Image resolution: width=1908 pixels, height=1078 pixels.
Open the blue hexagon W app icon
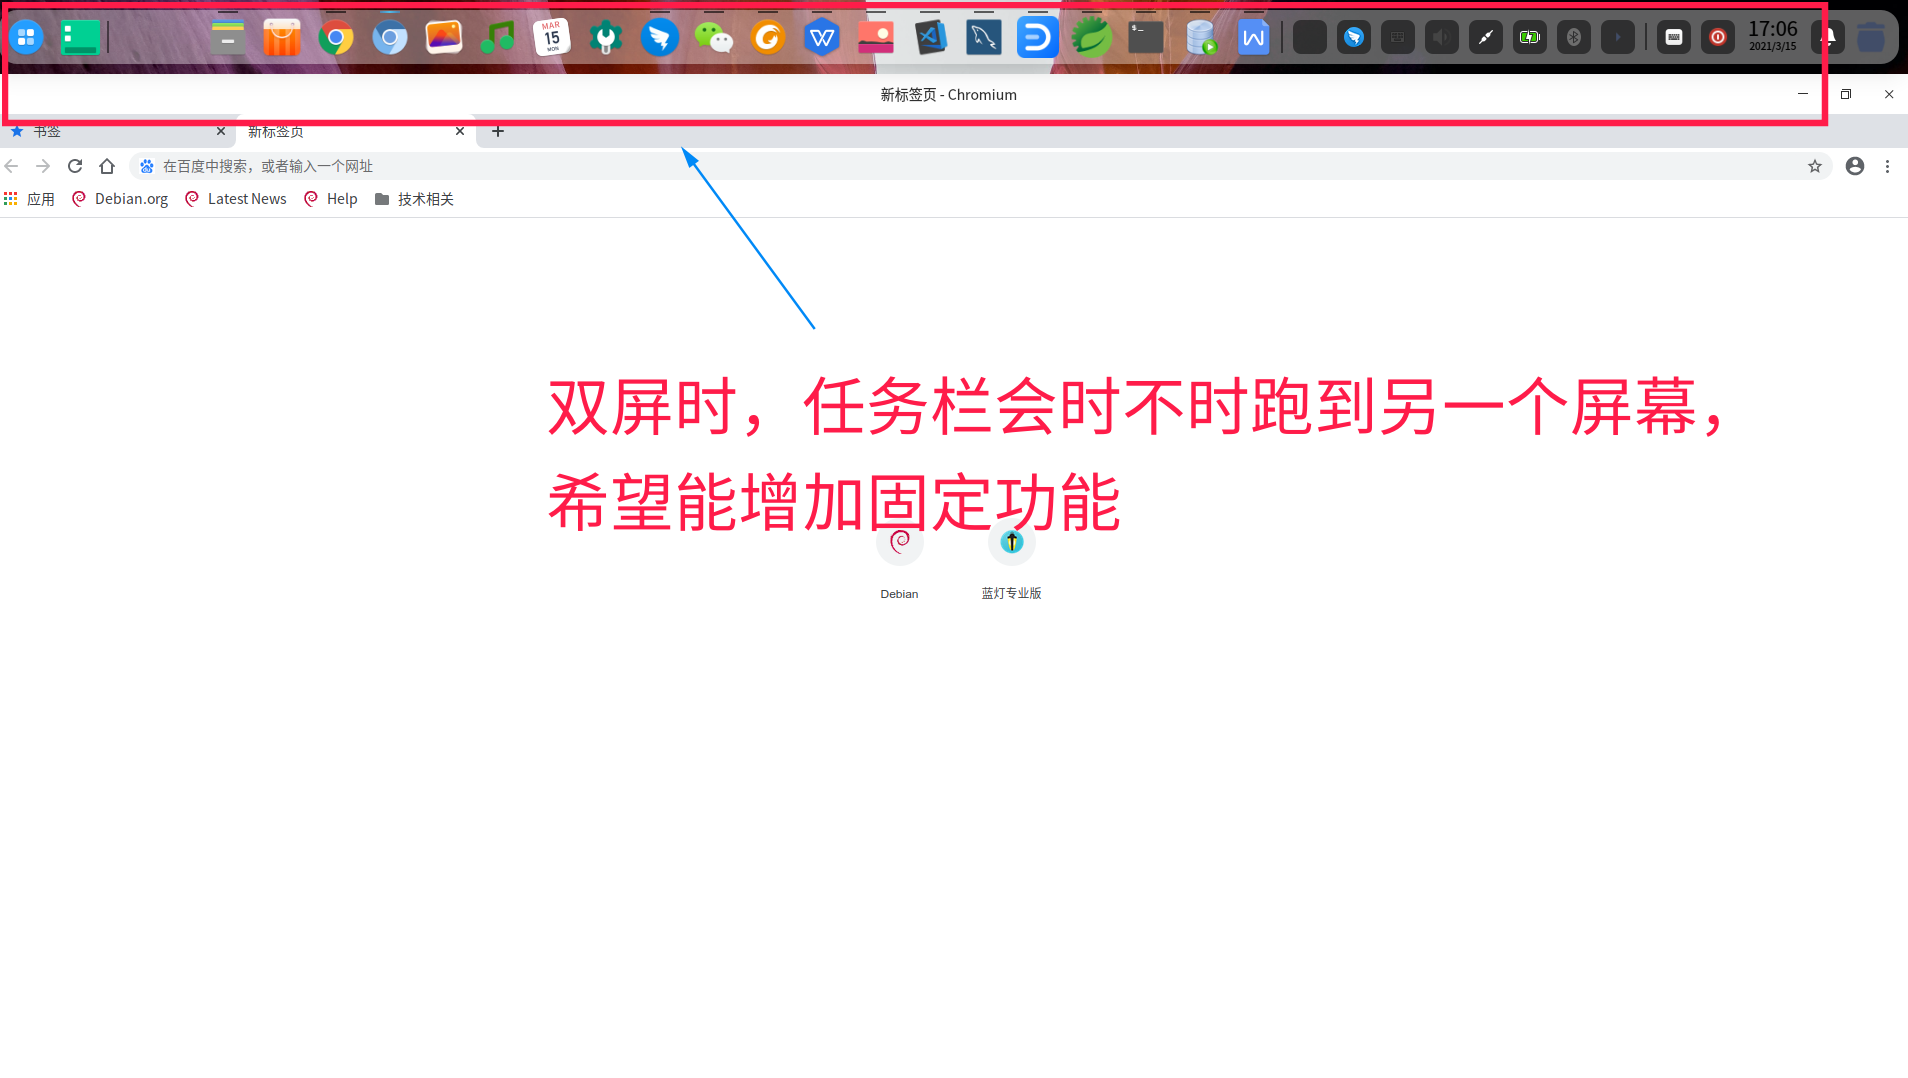point(822,38)
